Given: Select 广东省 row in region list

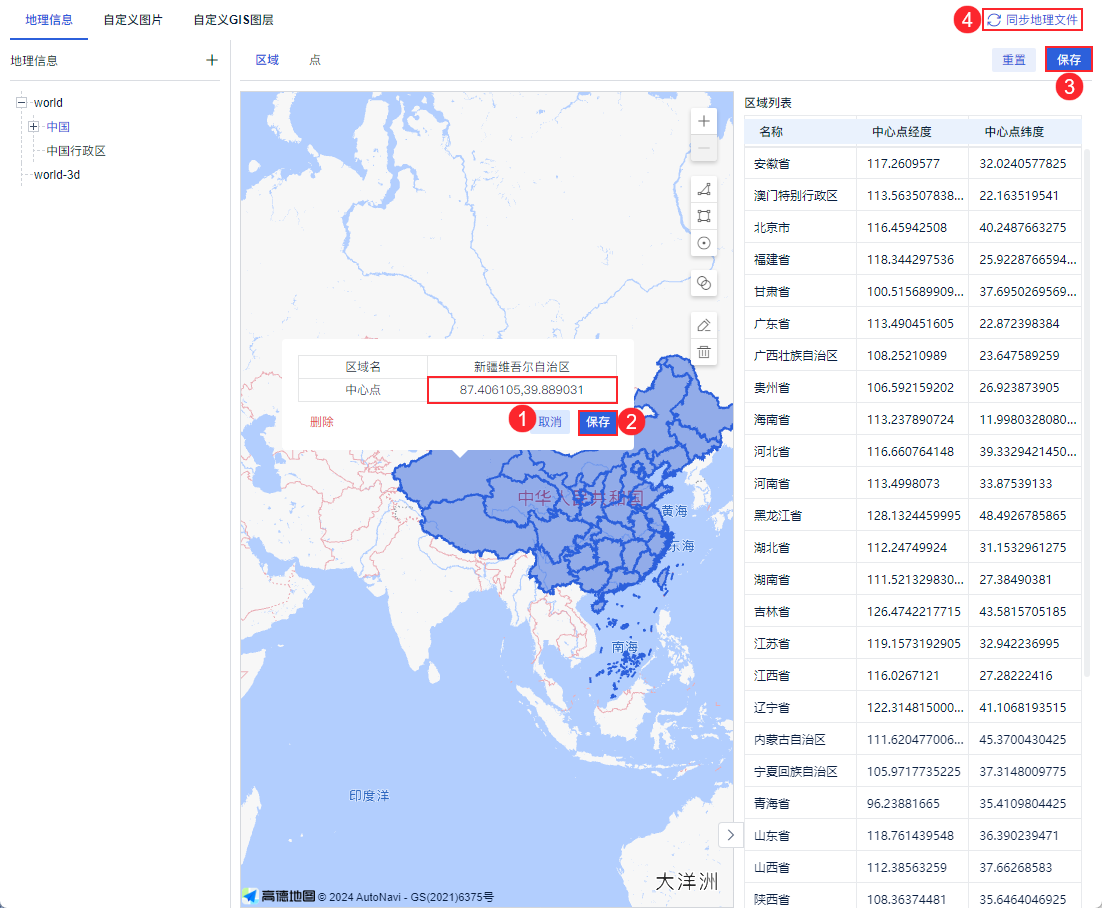Looking at the screenshot, I should tap(913, 323).
